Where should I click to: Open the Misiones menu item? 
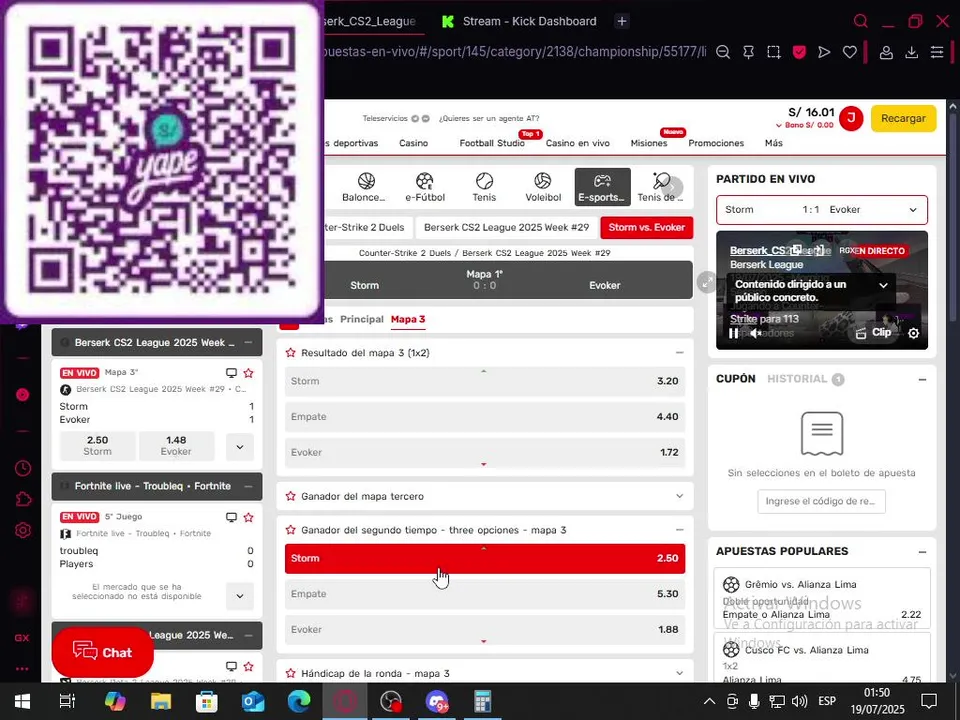(x=649, y=143)
